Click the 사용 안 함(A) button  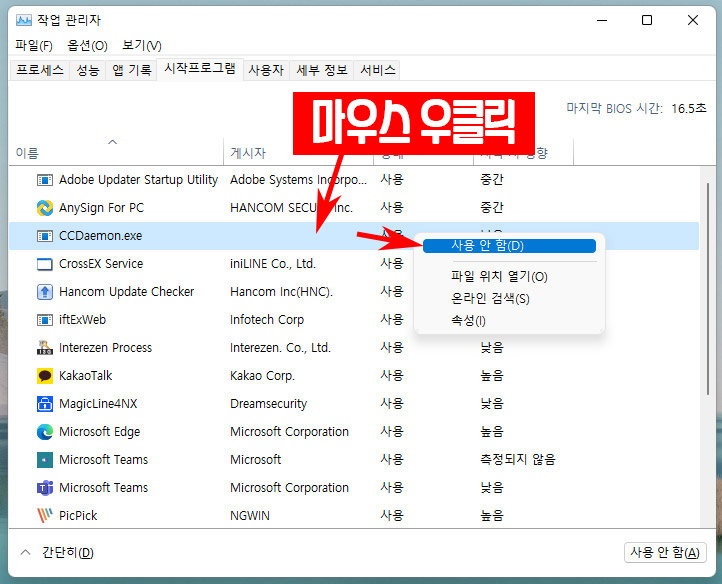pyautogui.click(x=665, y=552)
